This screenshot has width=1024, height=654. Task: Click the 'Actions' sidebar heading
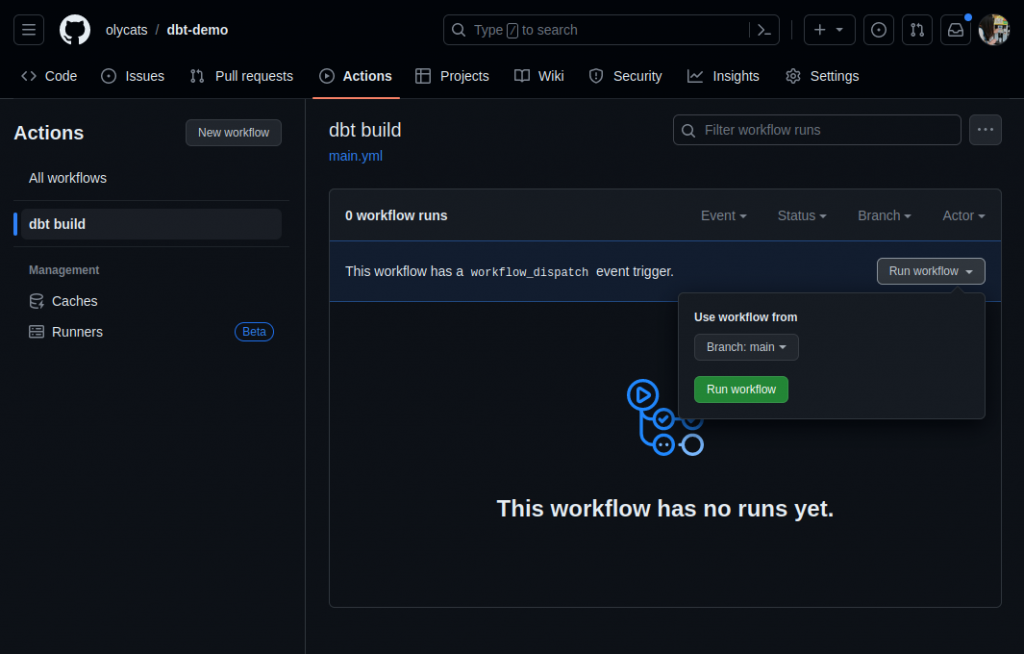[49, 133]
